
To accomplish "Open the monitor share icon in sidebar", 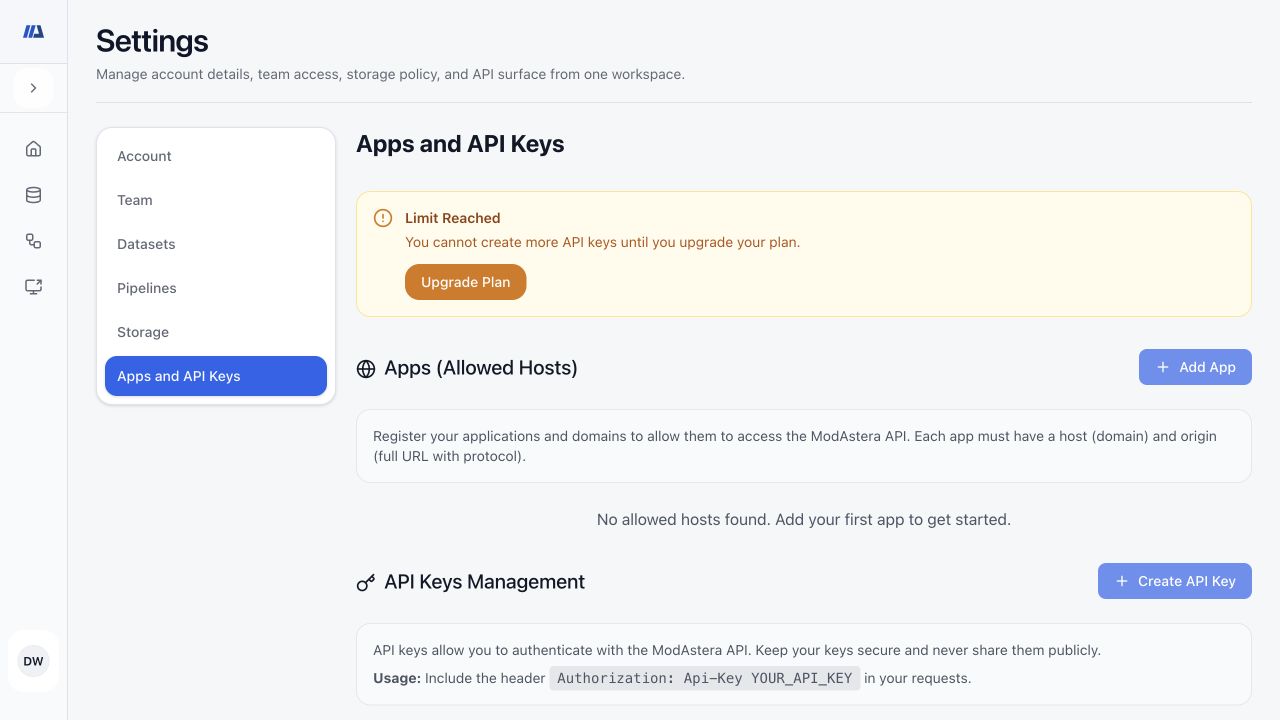I will pyautogui.click(x=33, y=287).
